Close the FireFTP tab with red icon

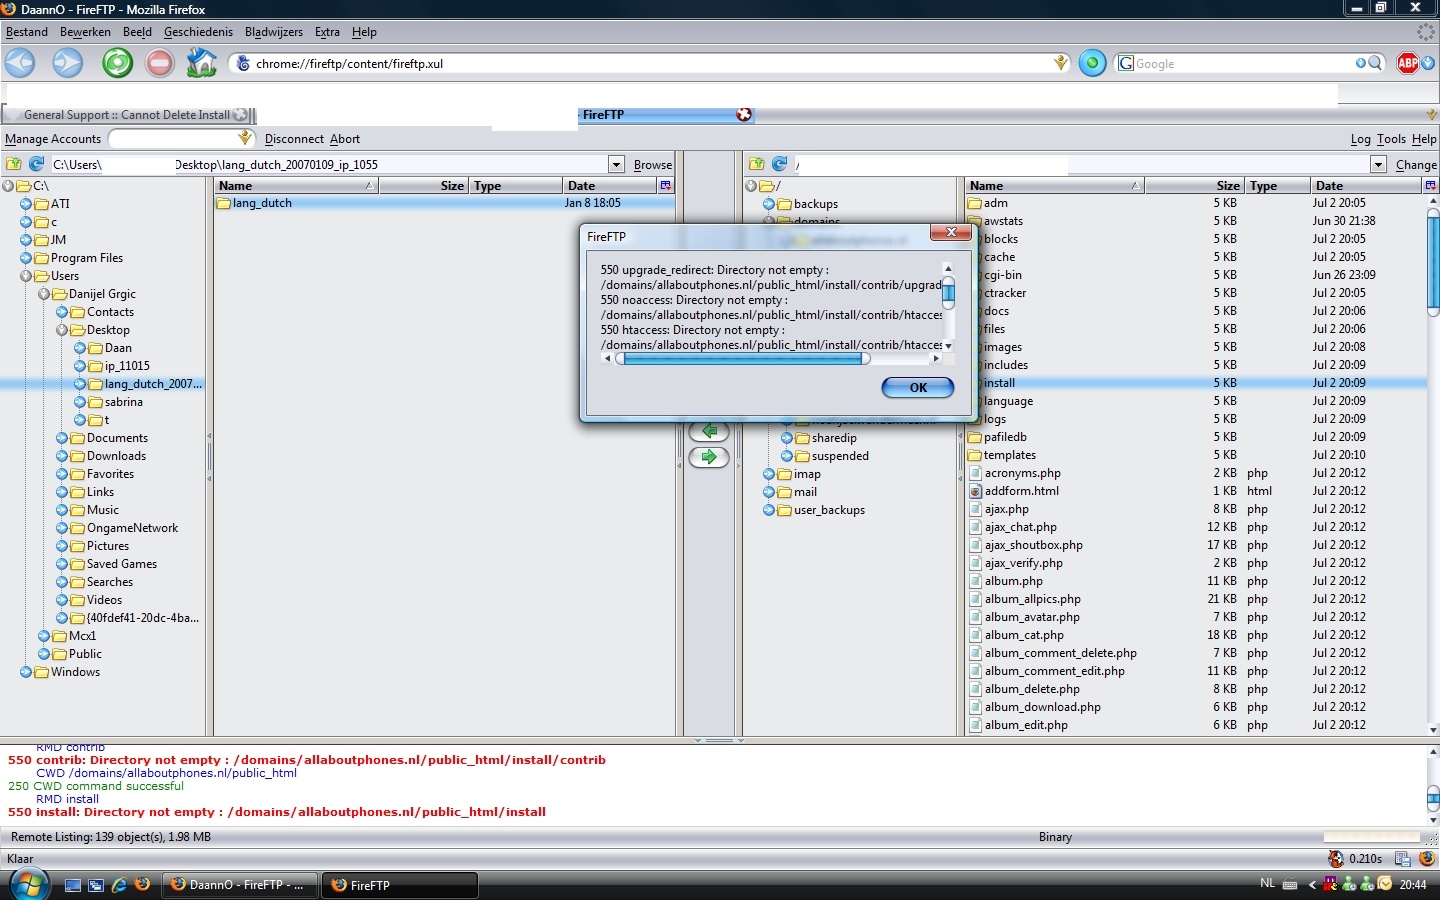click(x=744, y=114)
